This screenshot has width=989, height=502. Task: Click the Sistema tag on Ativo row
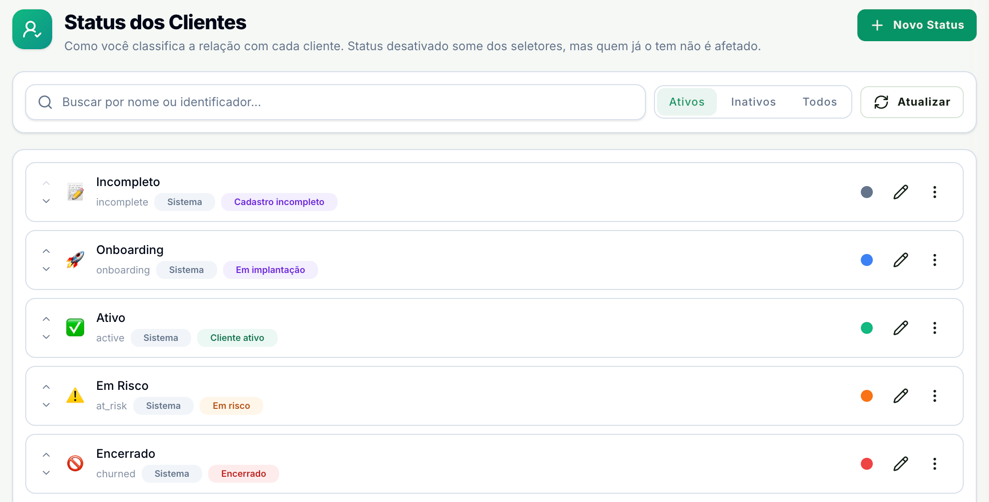[161, 338]
